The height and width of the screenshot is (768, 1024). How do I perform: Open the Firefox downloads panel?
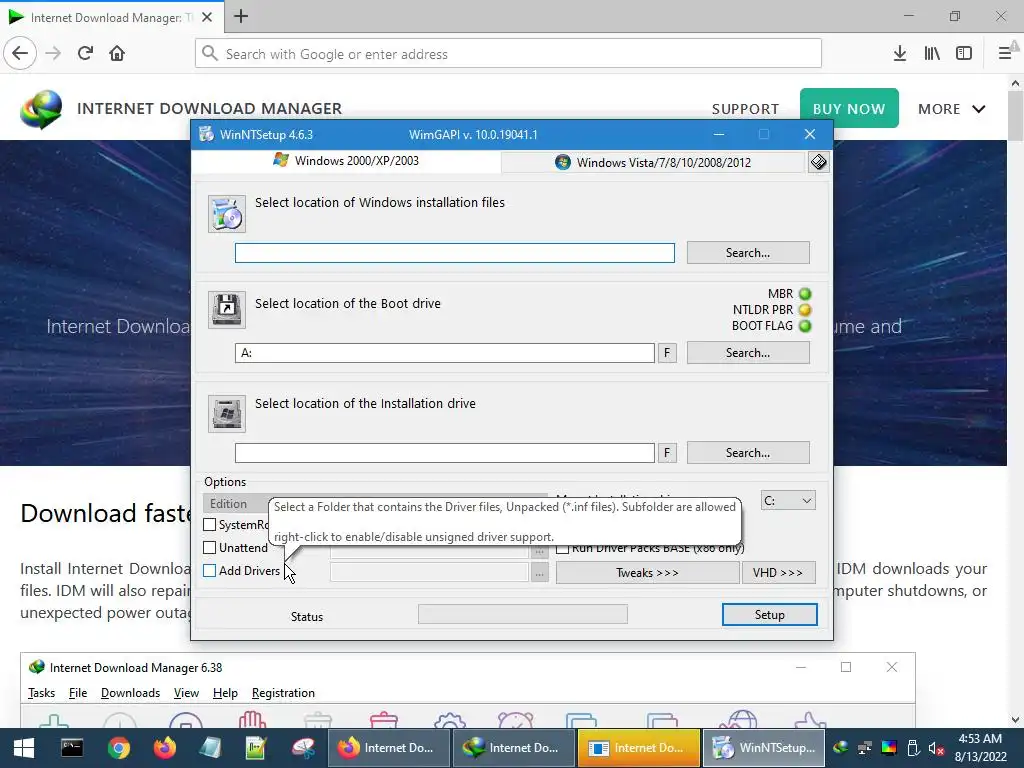[899, 54]
